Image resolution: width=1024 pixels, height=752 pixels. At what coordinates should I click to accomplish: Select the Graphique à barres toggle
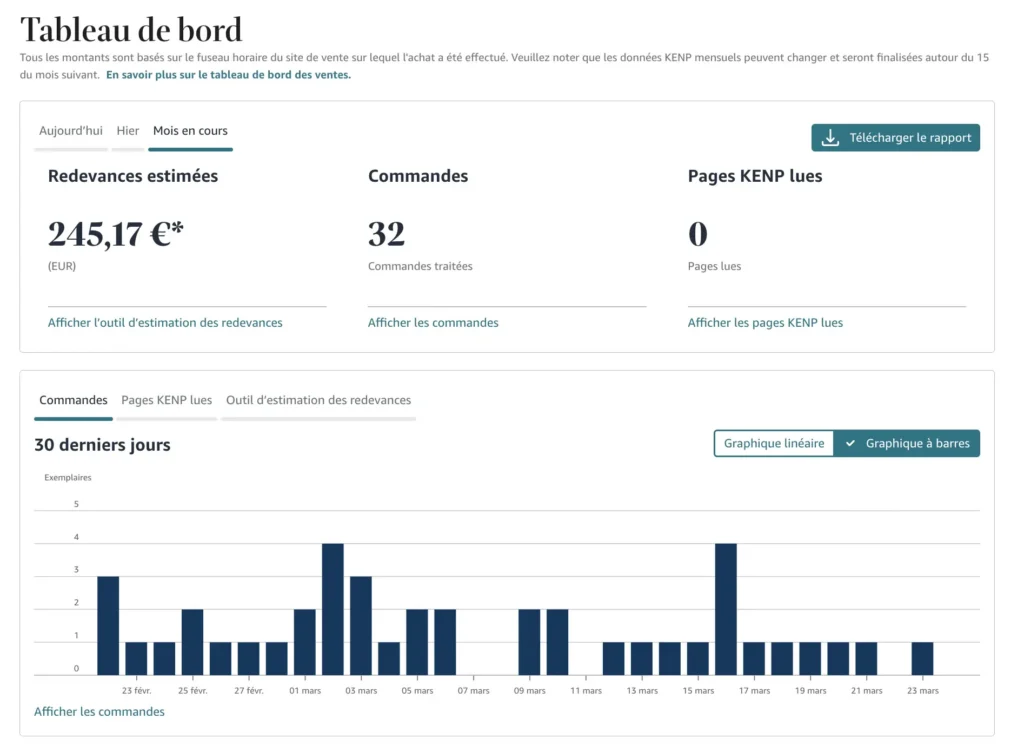pyautogui.click(x=907, y=443)
